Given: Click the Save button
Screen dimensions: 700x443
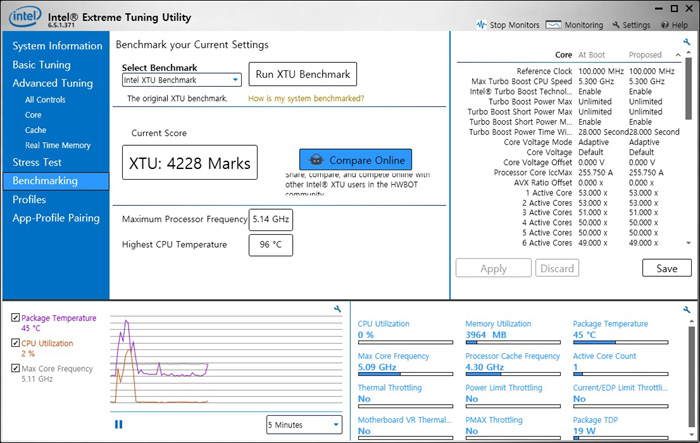Looking at the screenshot, I should tap(667, 268).
